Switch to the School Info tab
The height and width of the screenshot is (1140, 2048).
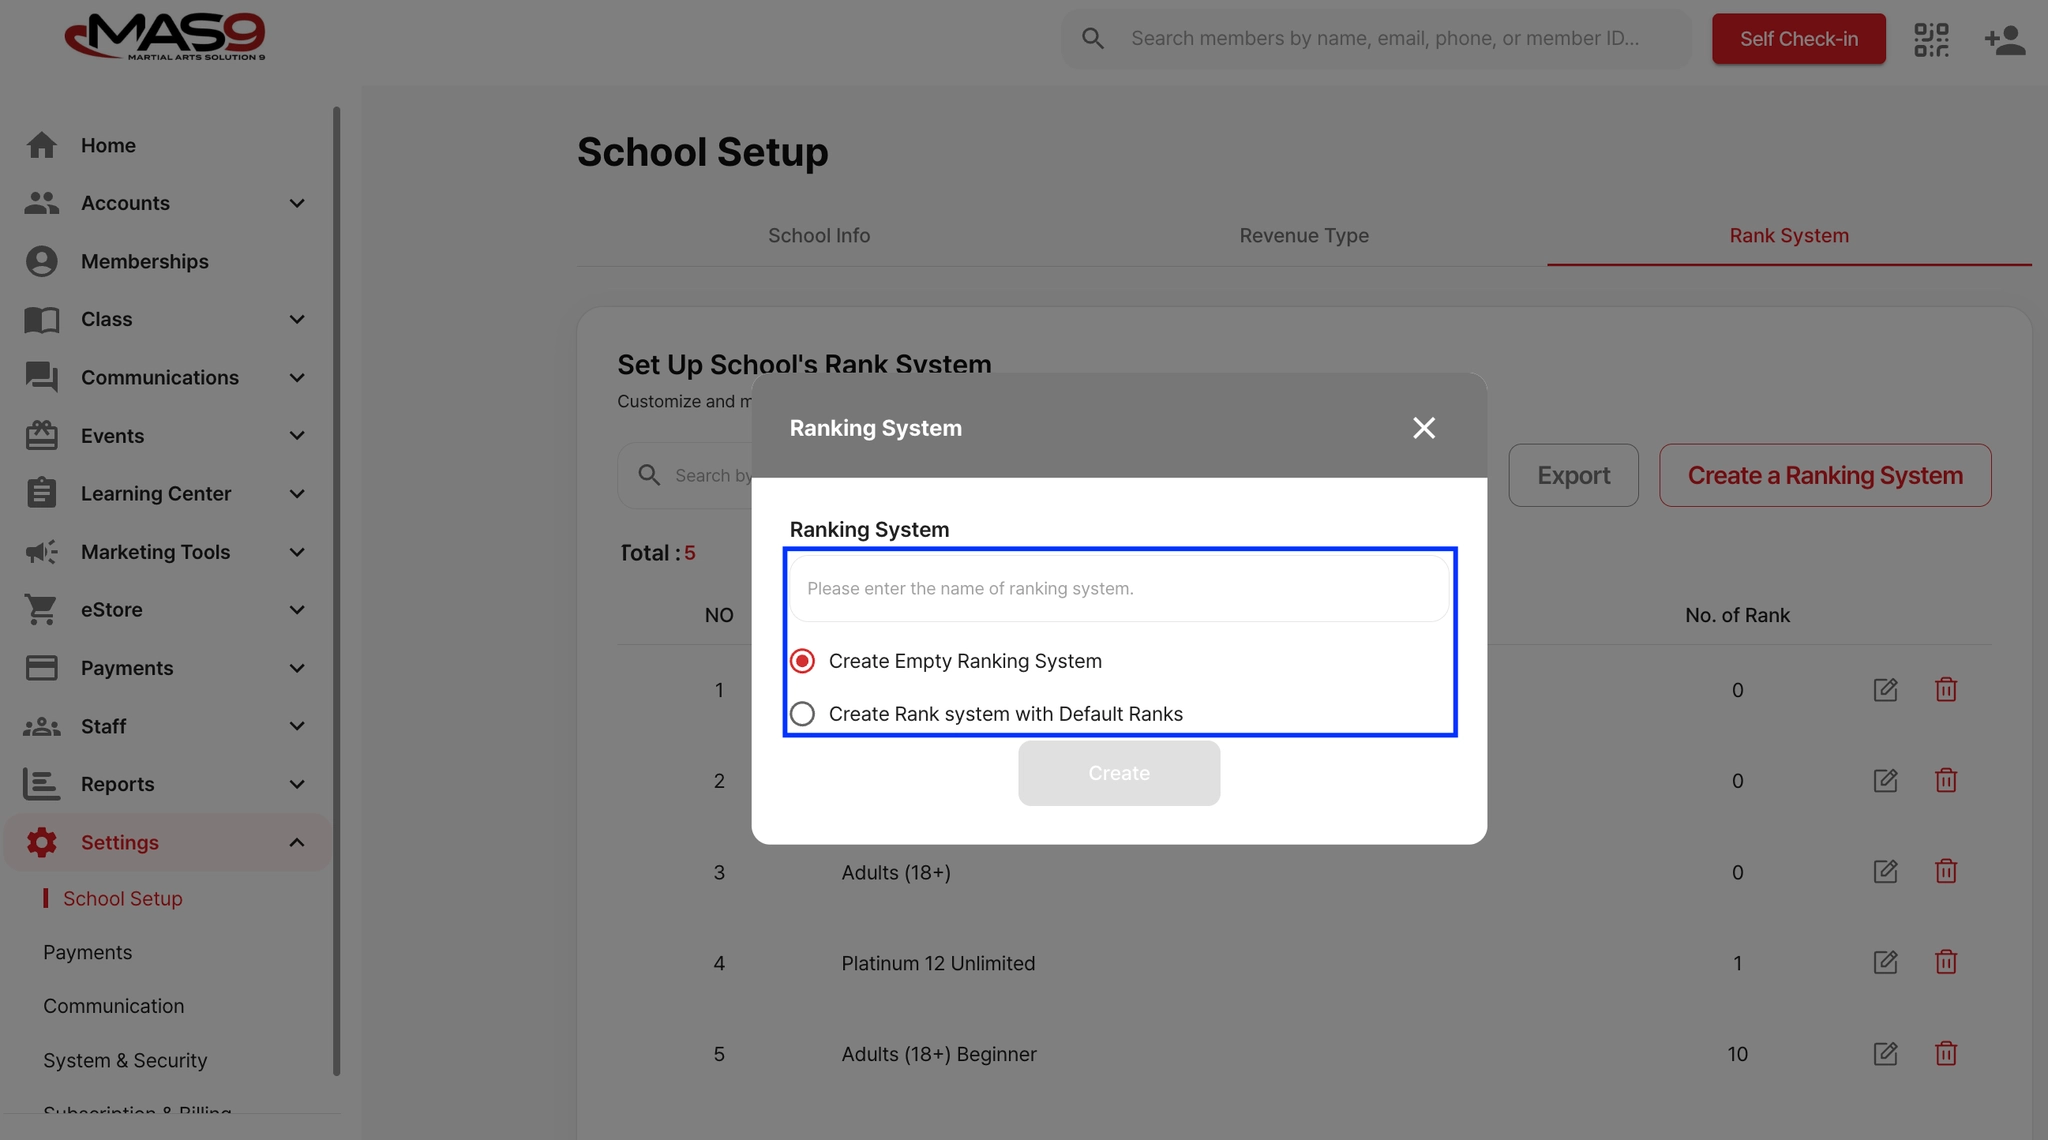pyautogui.click(x=818, y=236)
